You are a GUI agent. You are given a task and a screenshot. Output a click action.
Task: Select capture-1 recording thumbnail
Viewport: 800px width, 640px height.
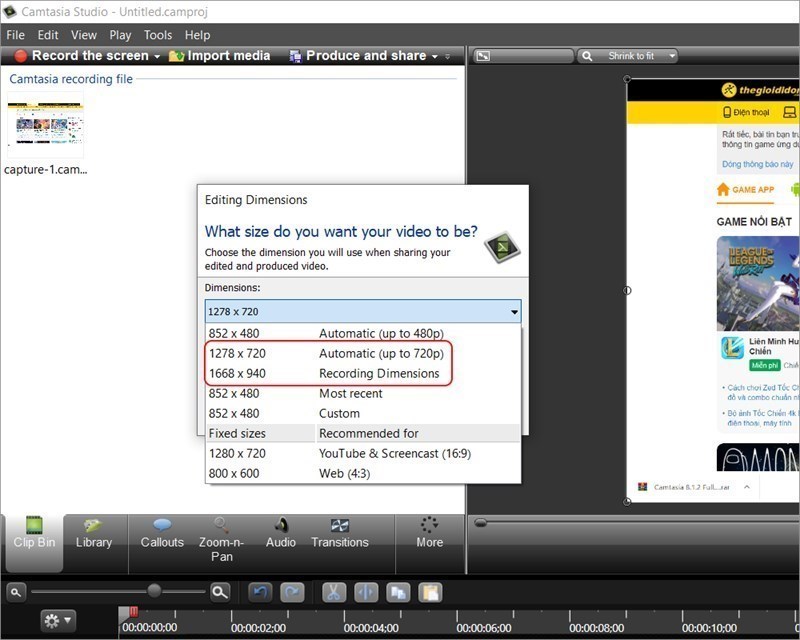coord(45,125)
